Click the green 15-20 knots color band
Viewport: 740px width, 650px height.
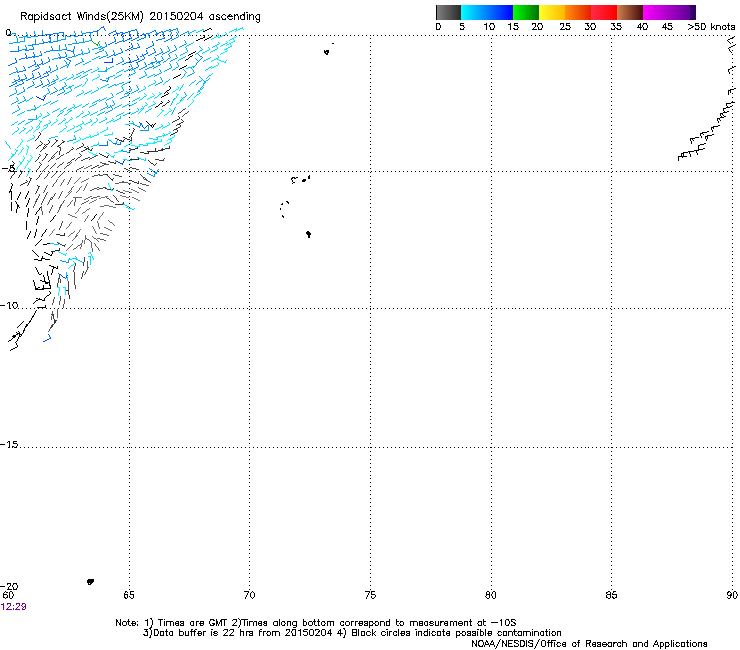tap(526, 12)
